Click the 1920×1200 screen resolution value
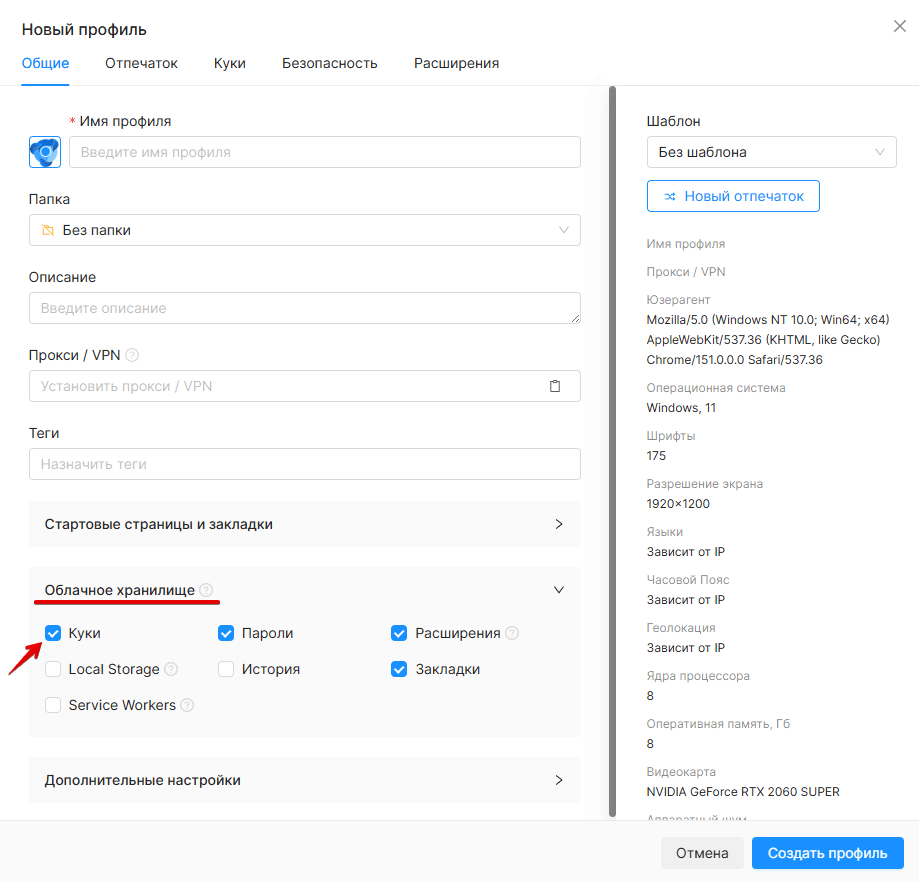 coord(678,504)
